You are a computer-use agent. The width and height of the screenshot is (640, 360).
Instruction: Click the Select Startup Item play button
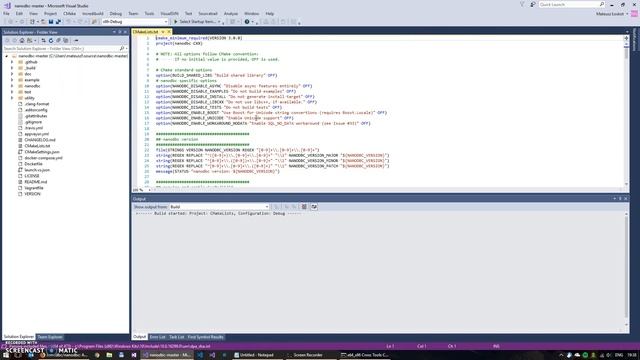coord(176,22)
